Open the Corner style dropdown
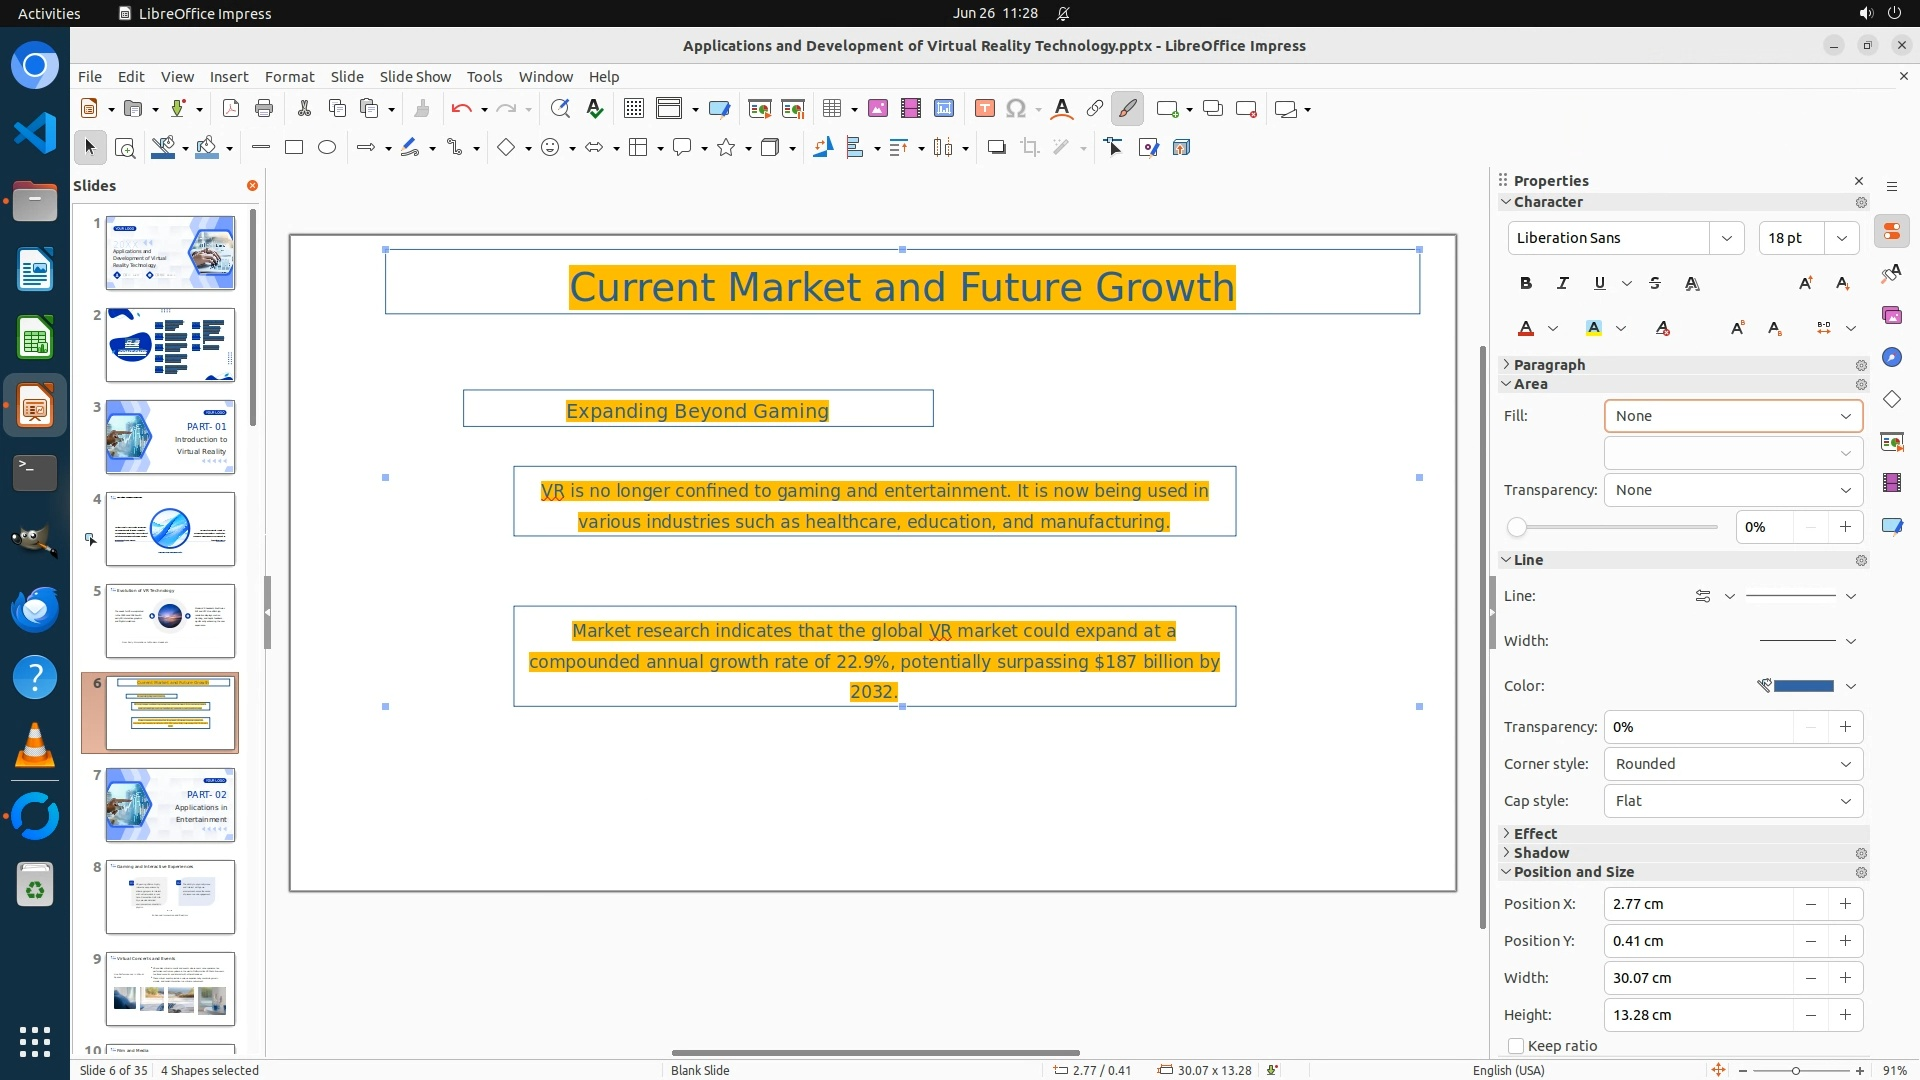1920x1080 pixels. click(x=1733, y=764)
